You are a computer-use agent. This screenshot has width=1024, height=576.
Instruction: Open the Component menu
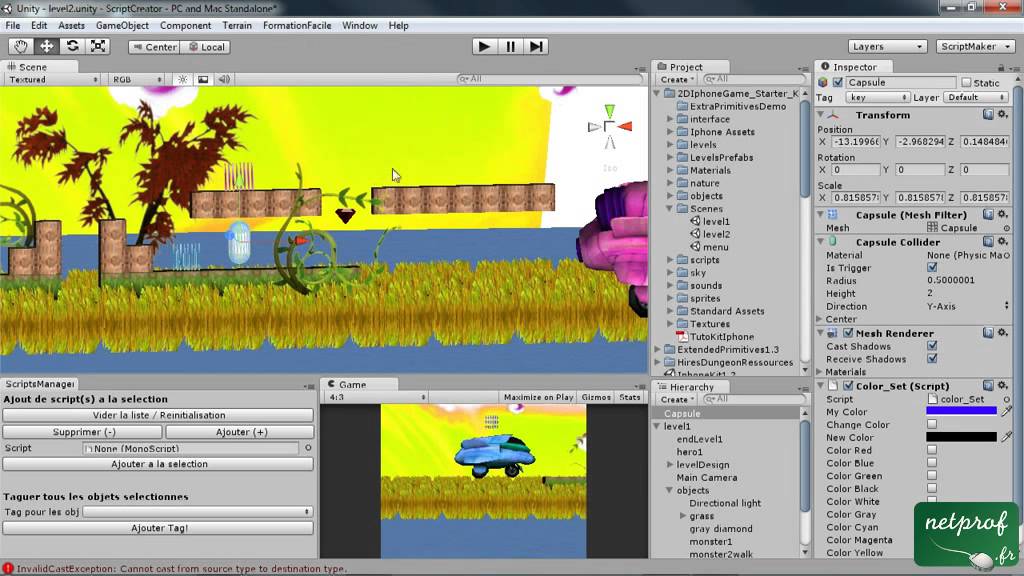click(x=185, y=25)
